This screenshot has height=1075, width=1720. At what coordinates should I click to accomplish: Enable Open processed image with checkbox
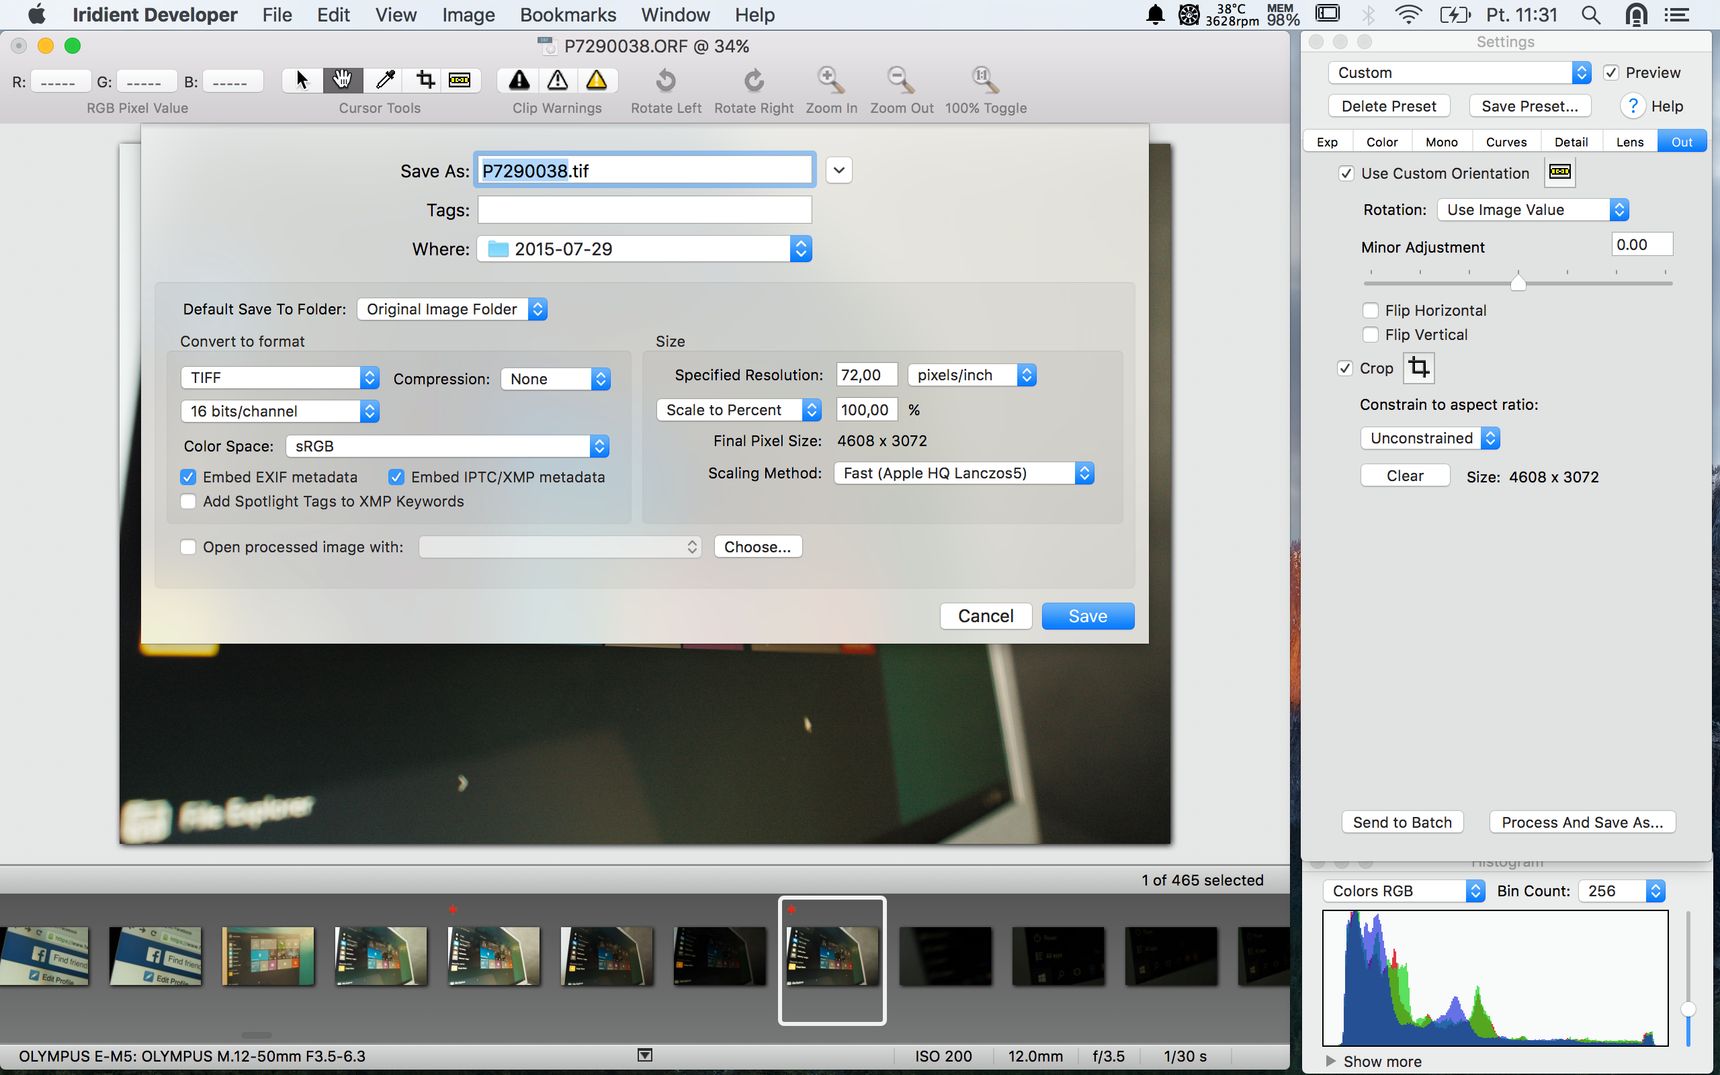click(x=188, y=547)
